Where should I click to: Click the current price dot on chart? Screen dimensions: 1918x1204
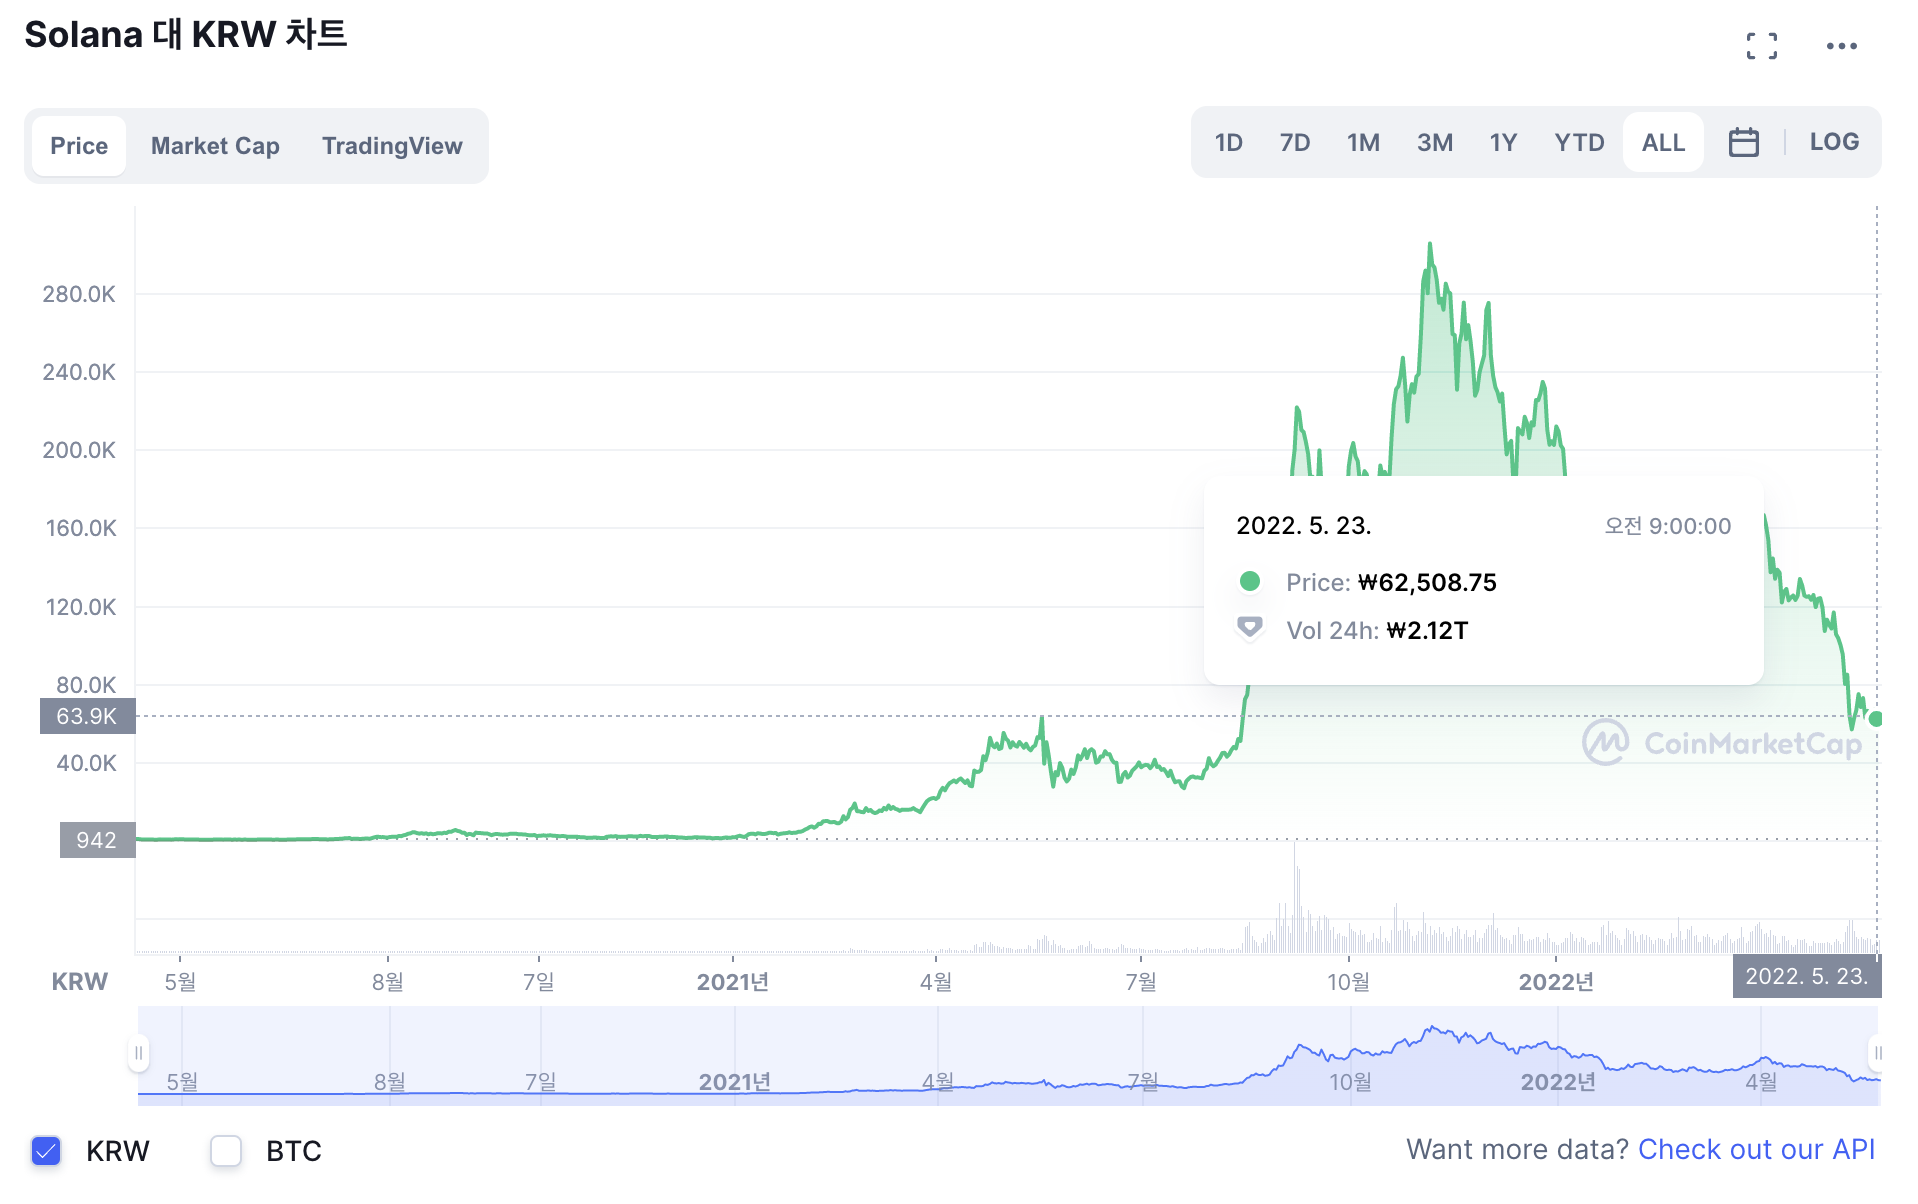coord(1876,719)
